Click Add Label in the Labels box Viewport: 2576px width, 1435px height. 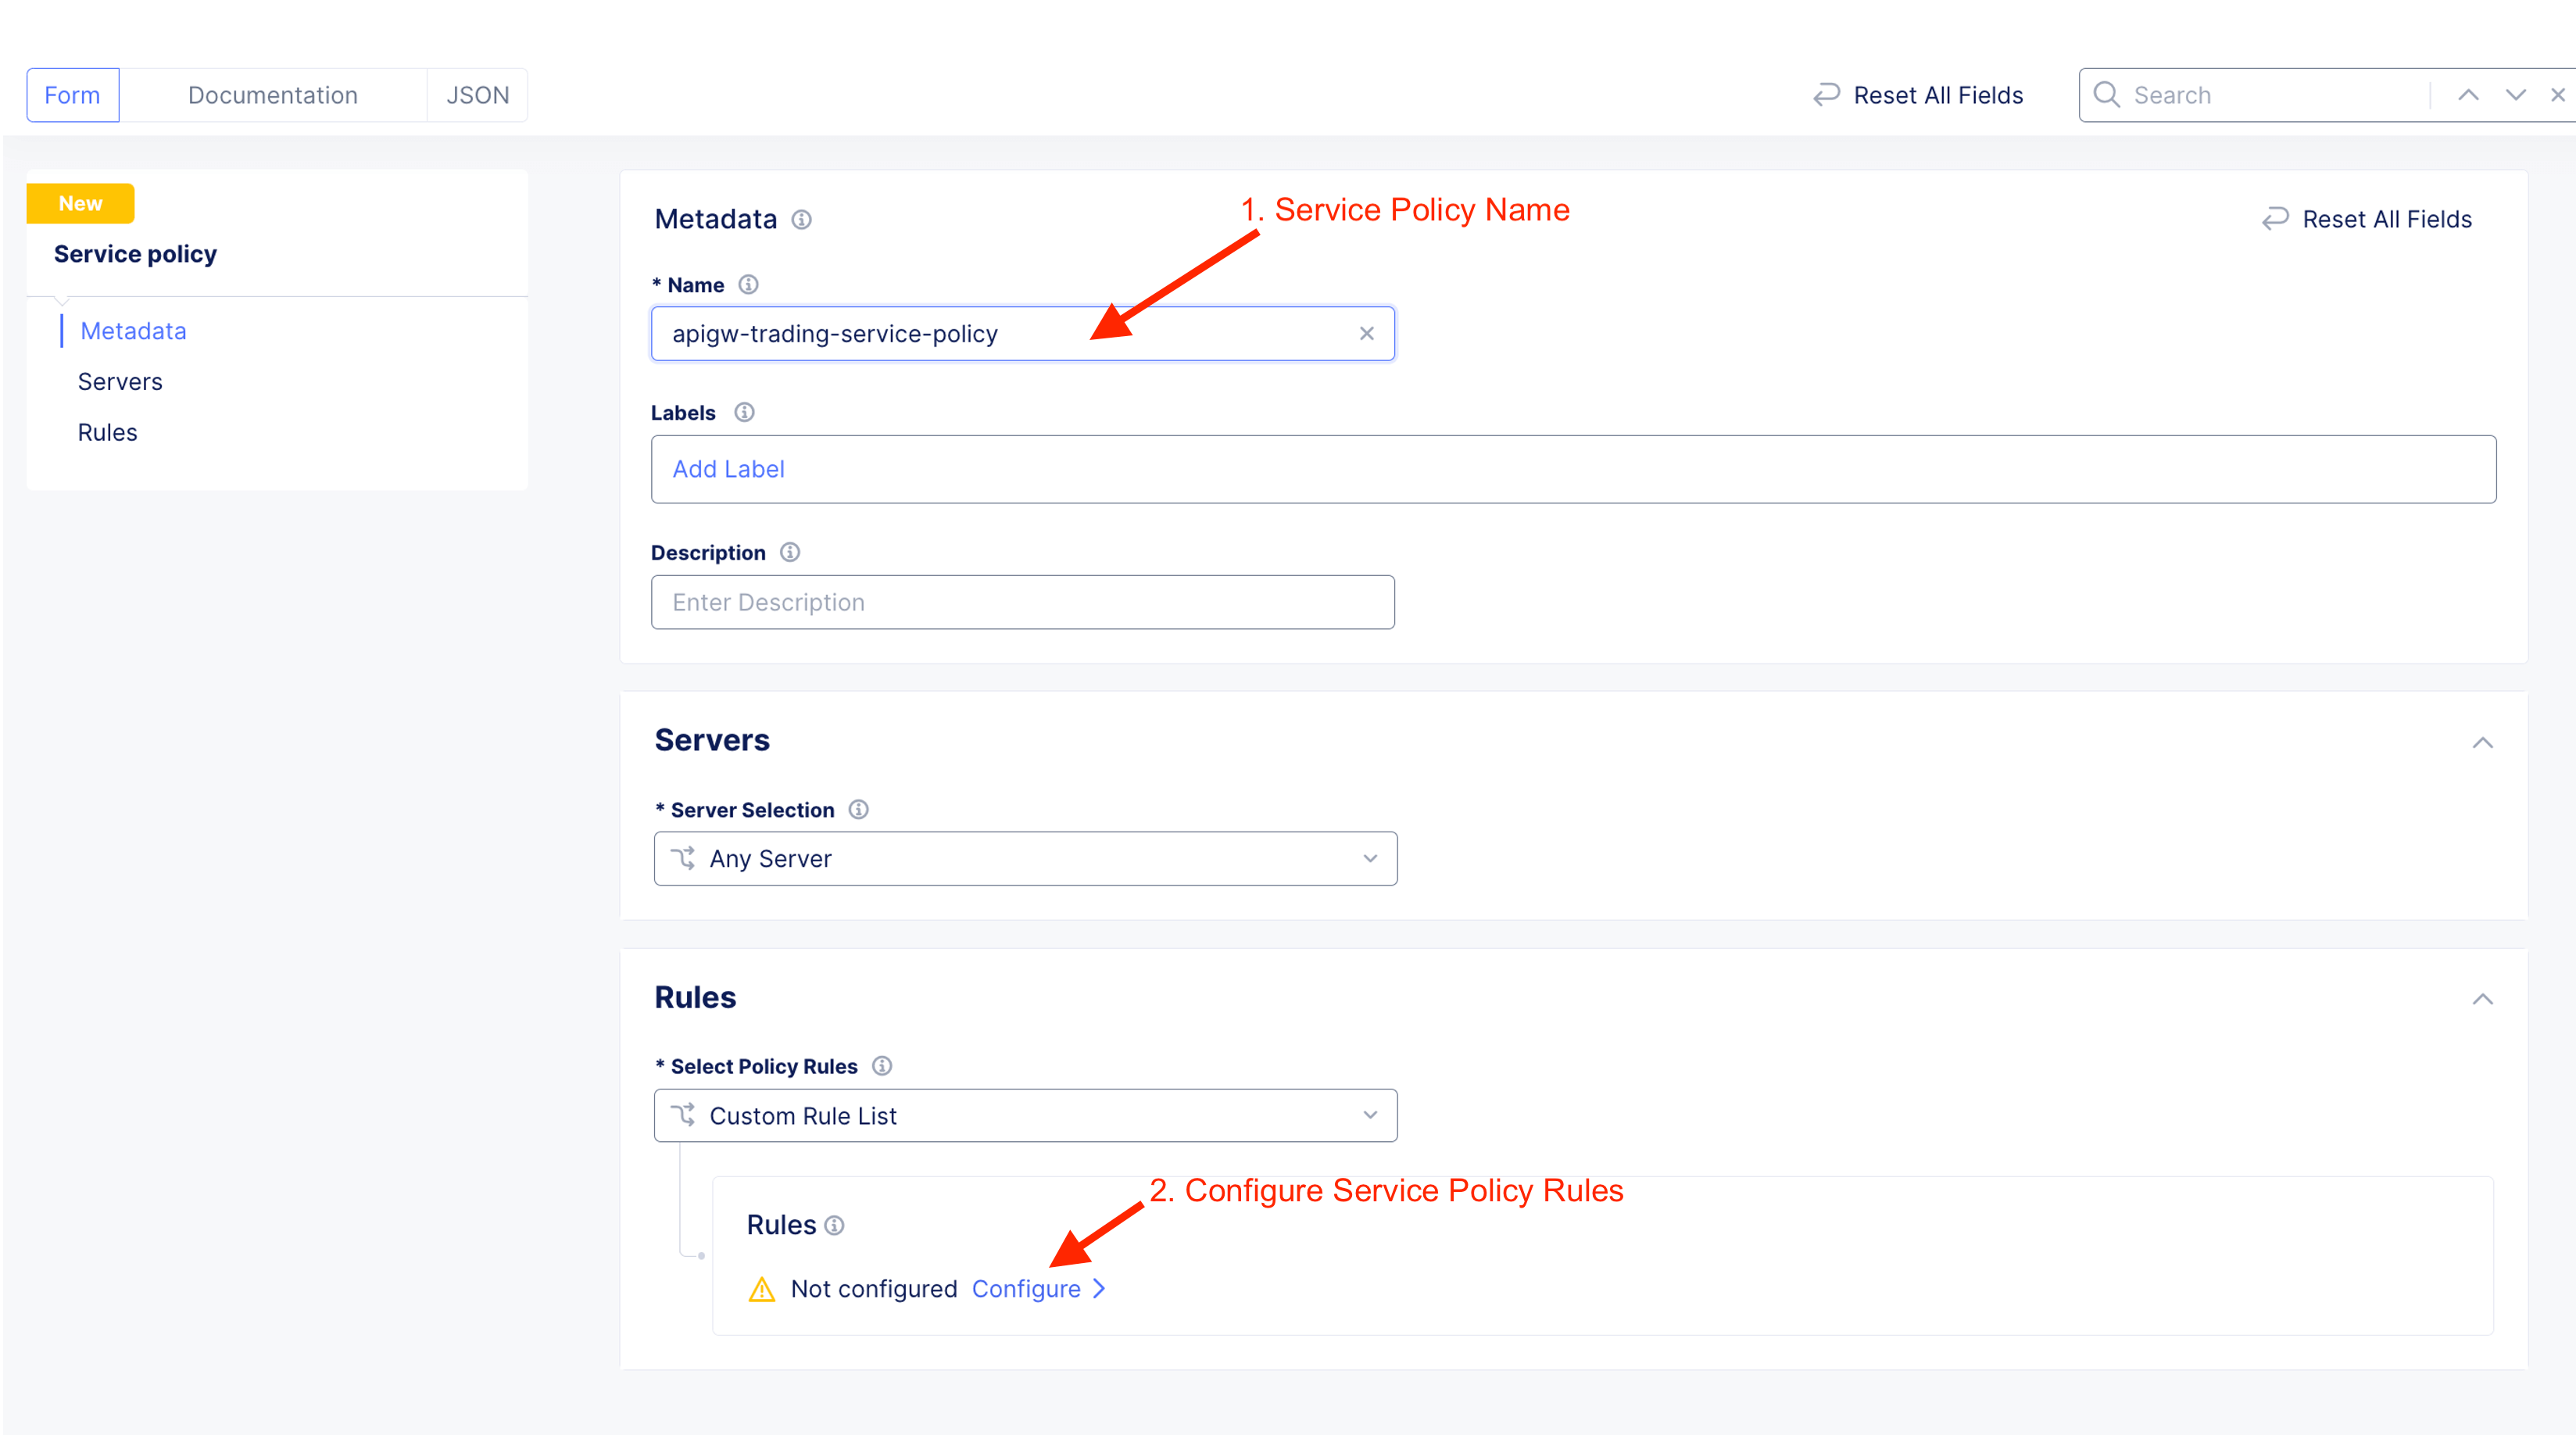728,469
